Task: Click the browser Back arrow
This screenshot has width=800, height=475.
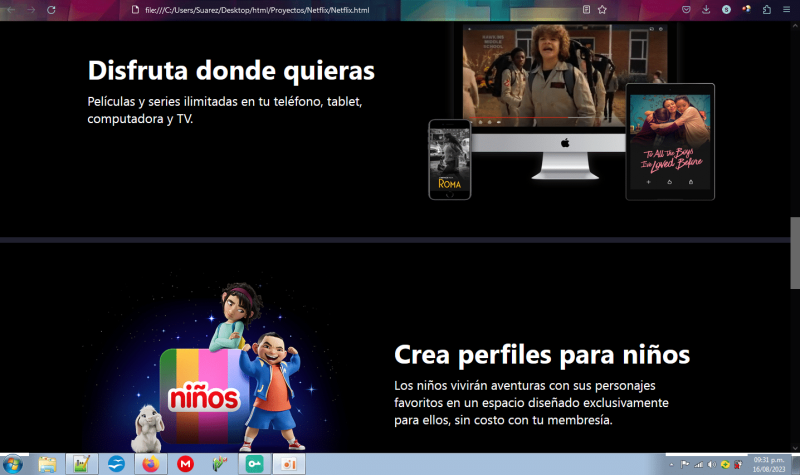Action: click(x=10, y=9)
